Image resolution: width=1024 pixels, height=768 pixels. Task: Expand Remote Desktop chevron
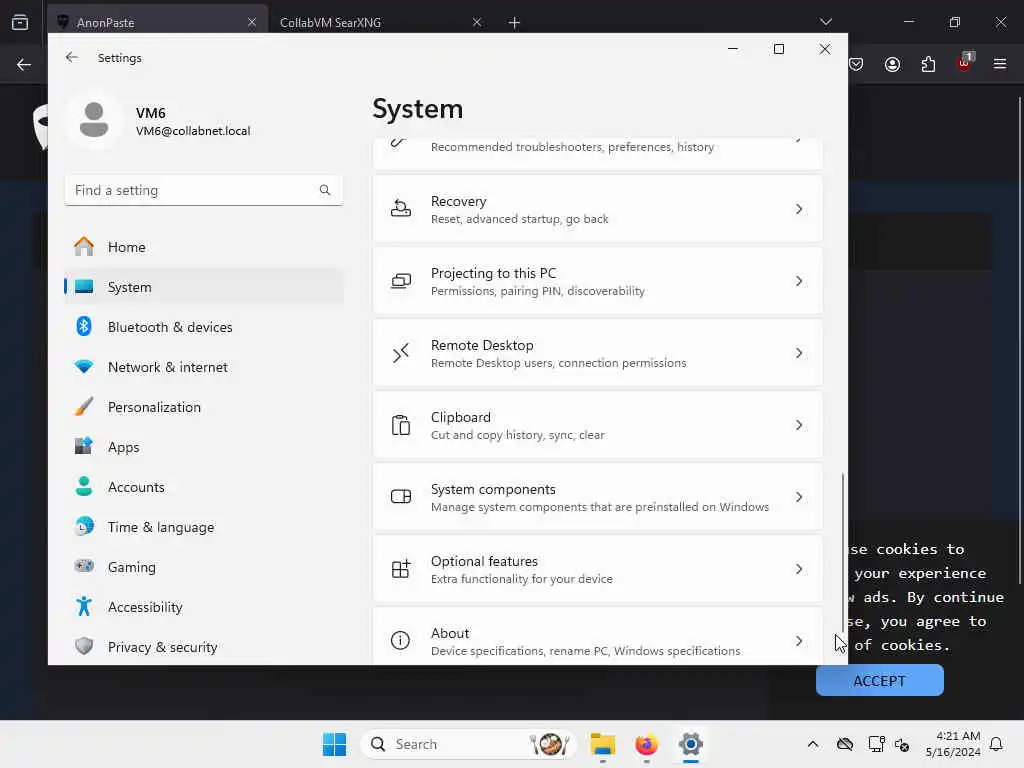click(x=799, y=353)
